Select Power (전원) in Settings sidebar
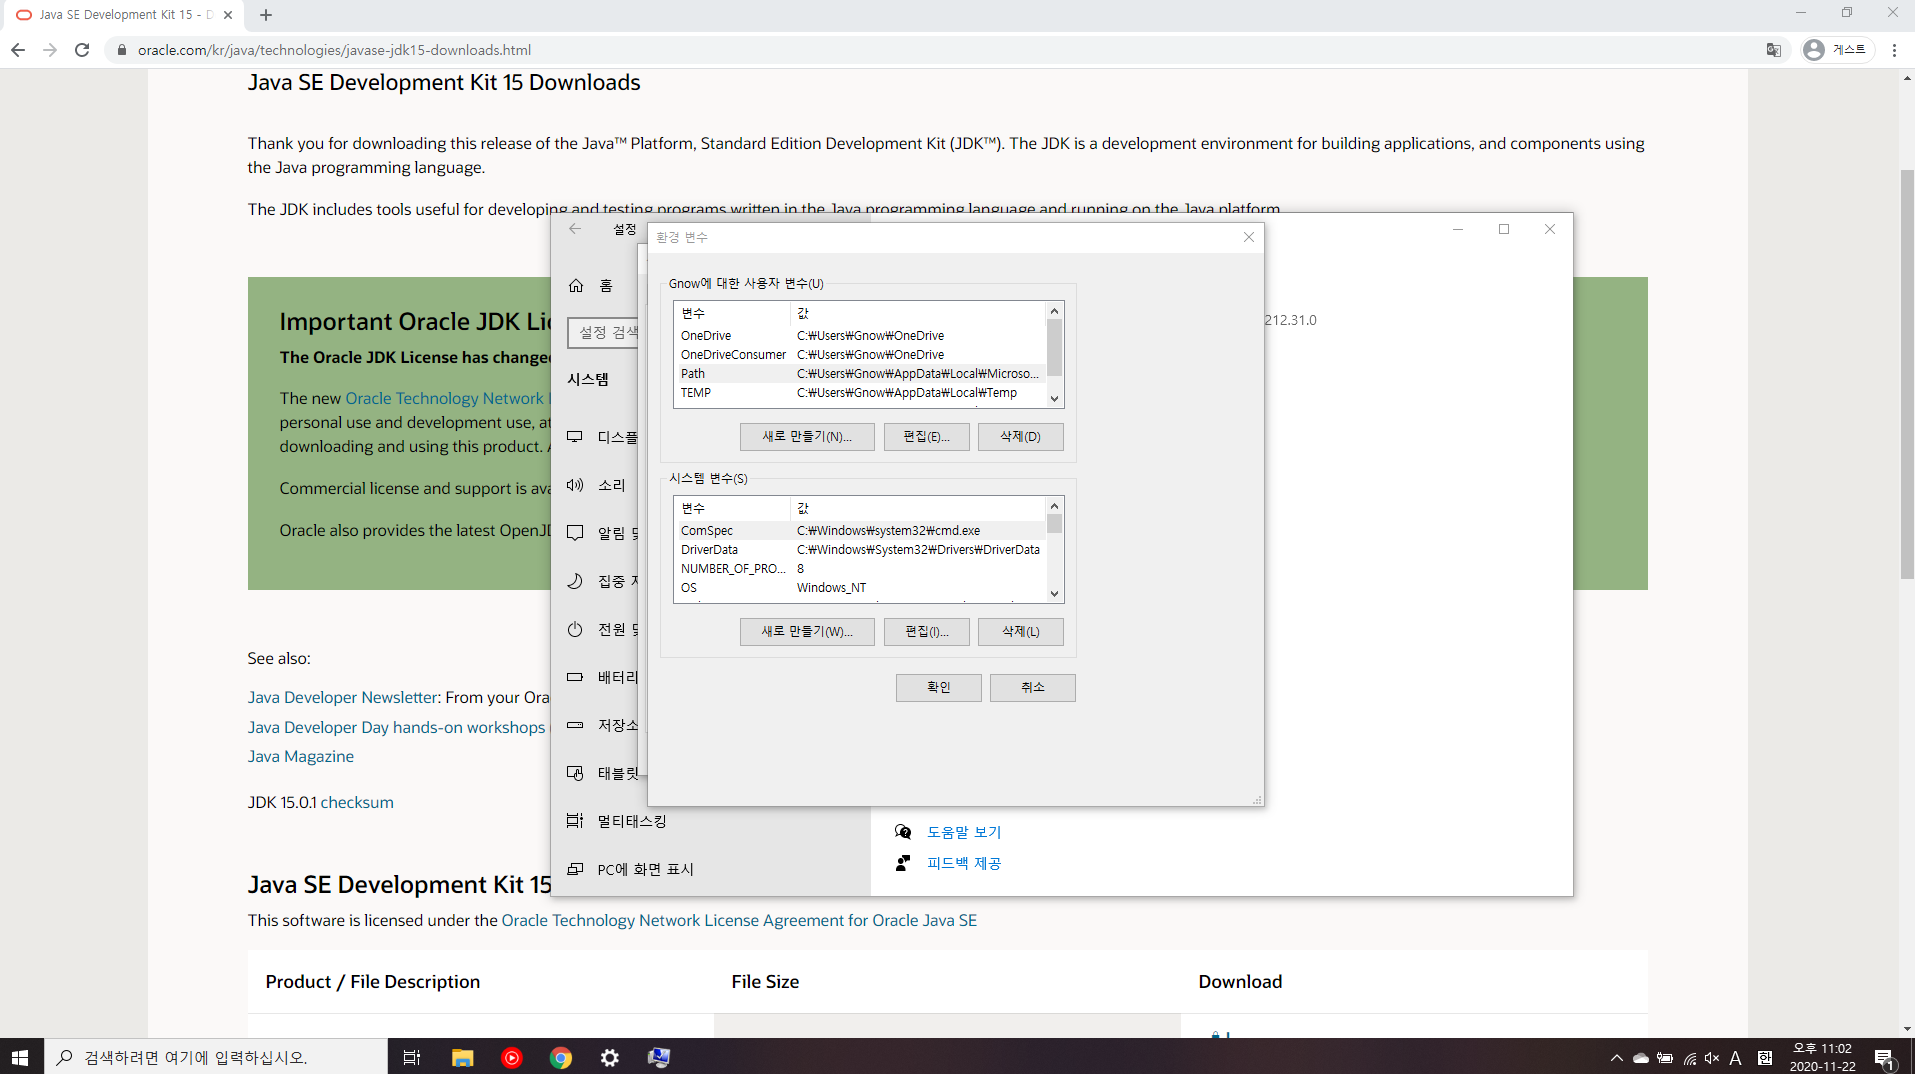 pyautogui.click(x=602, y=629)
